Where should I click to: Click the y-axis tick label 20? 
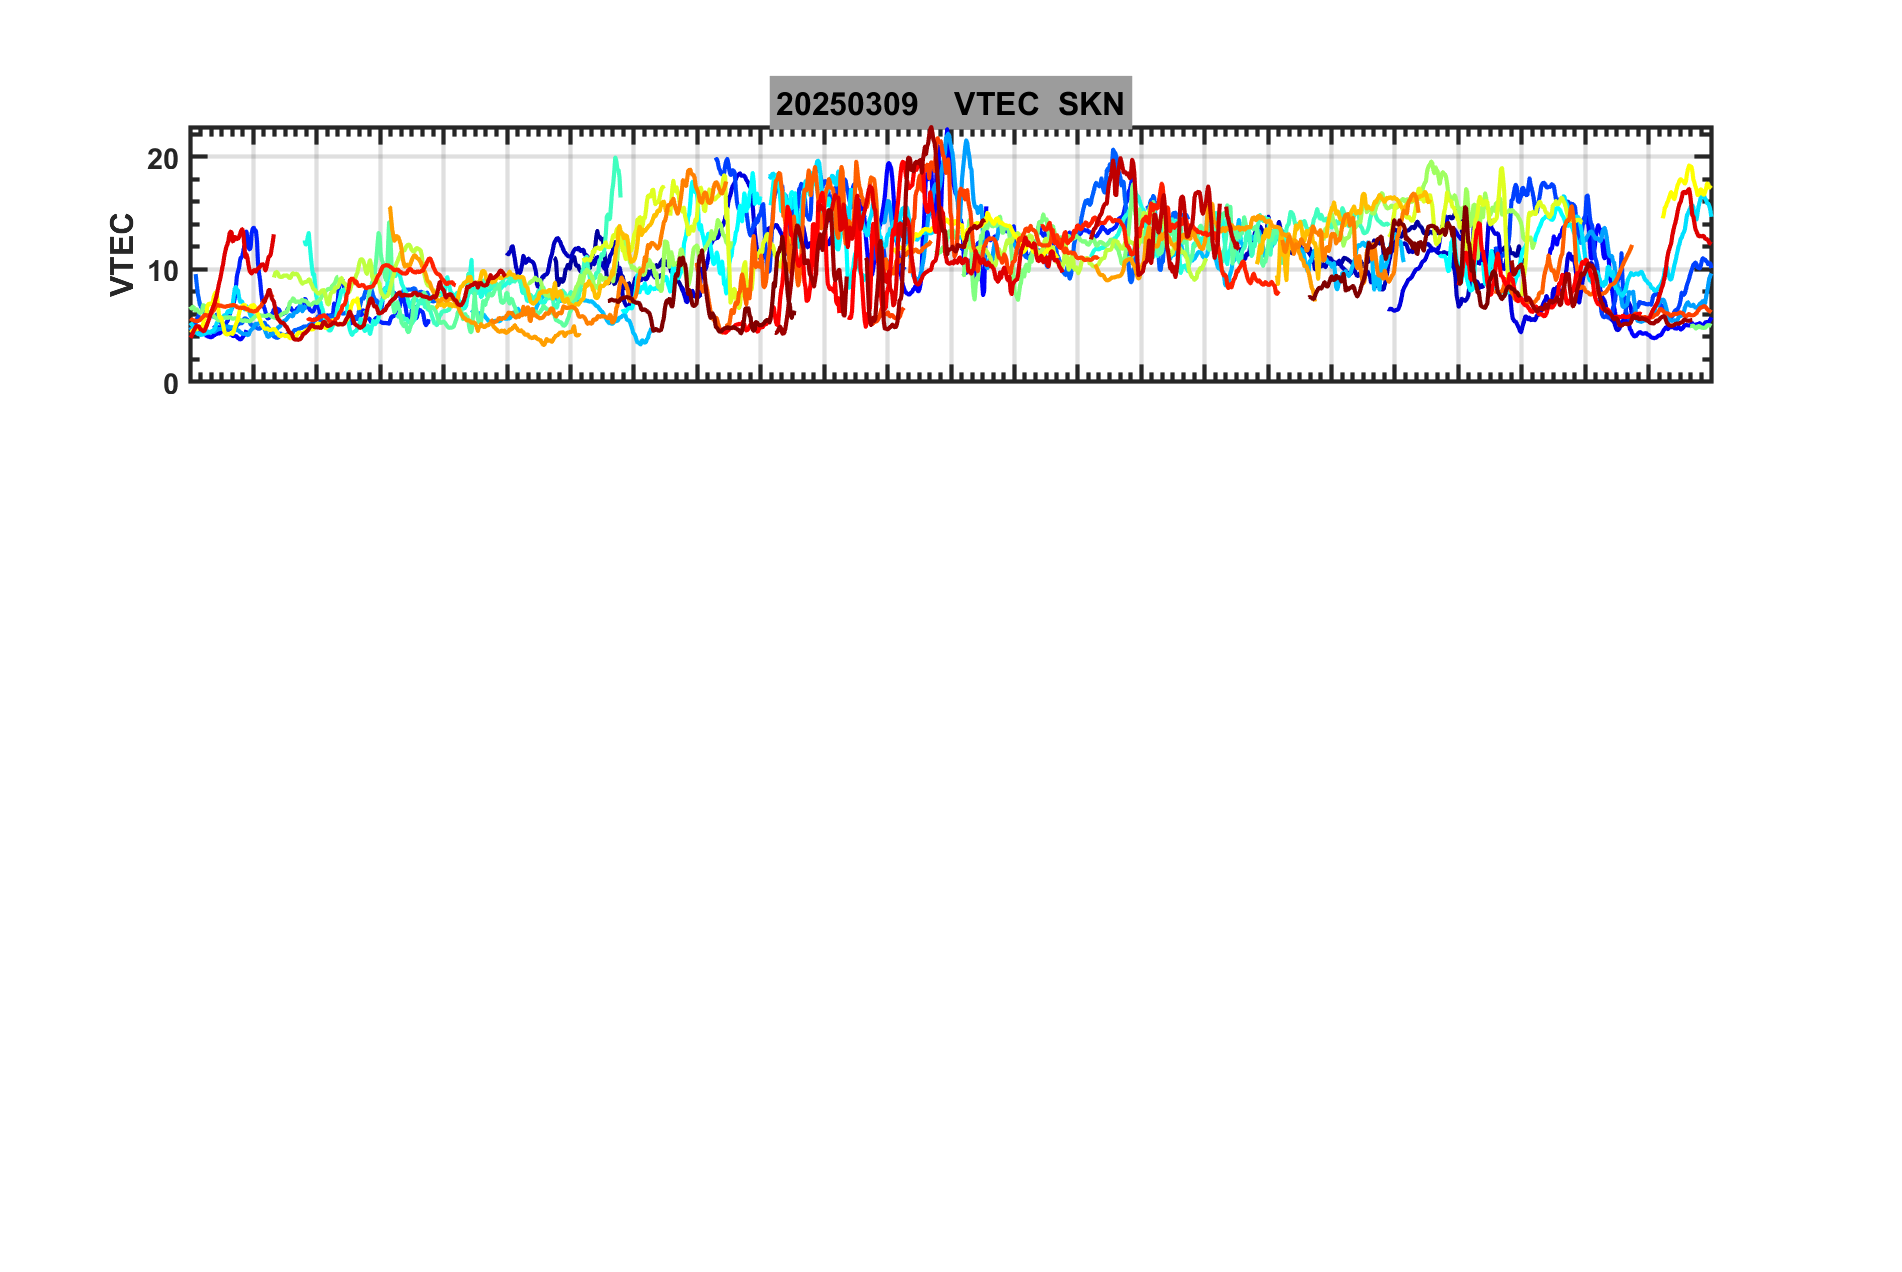click(163, 158)
